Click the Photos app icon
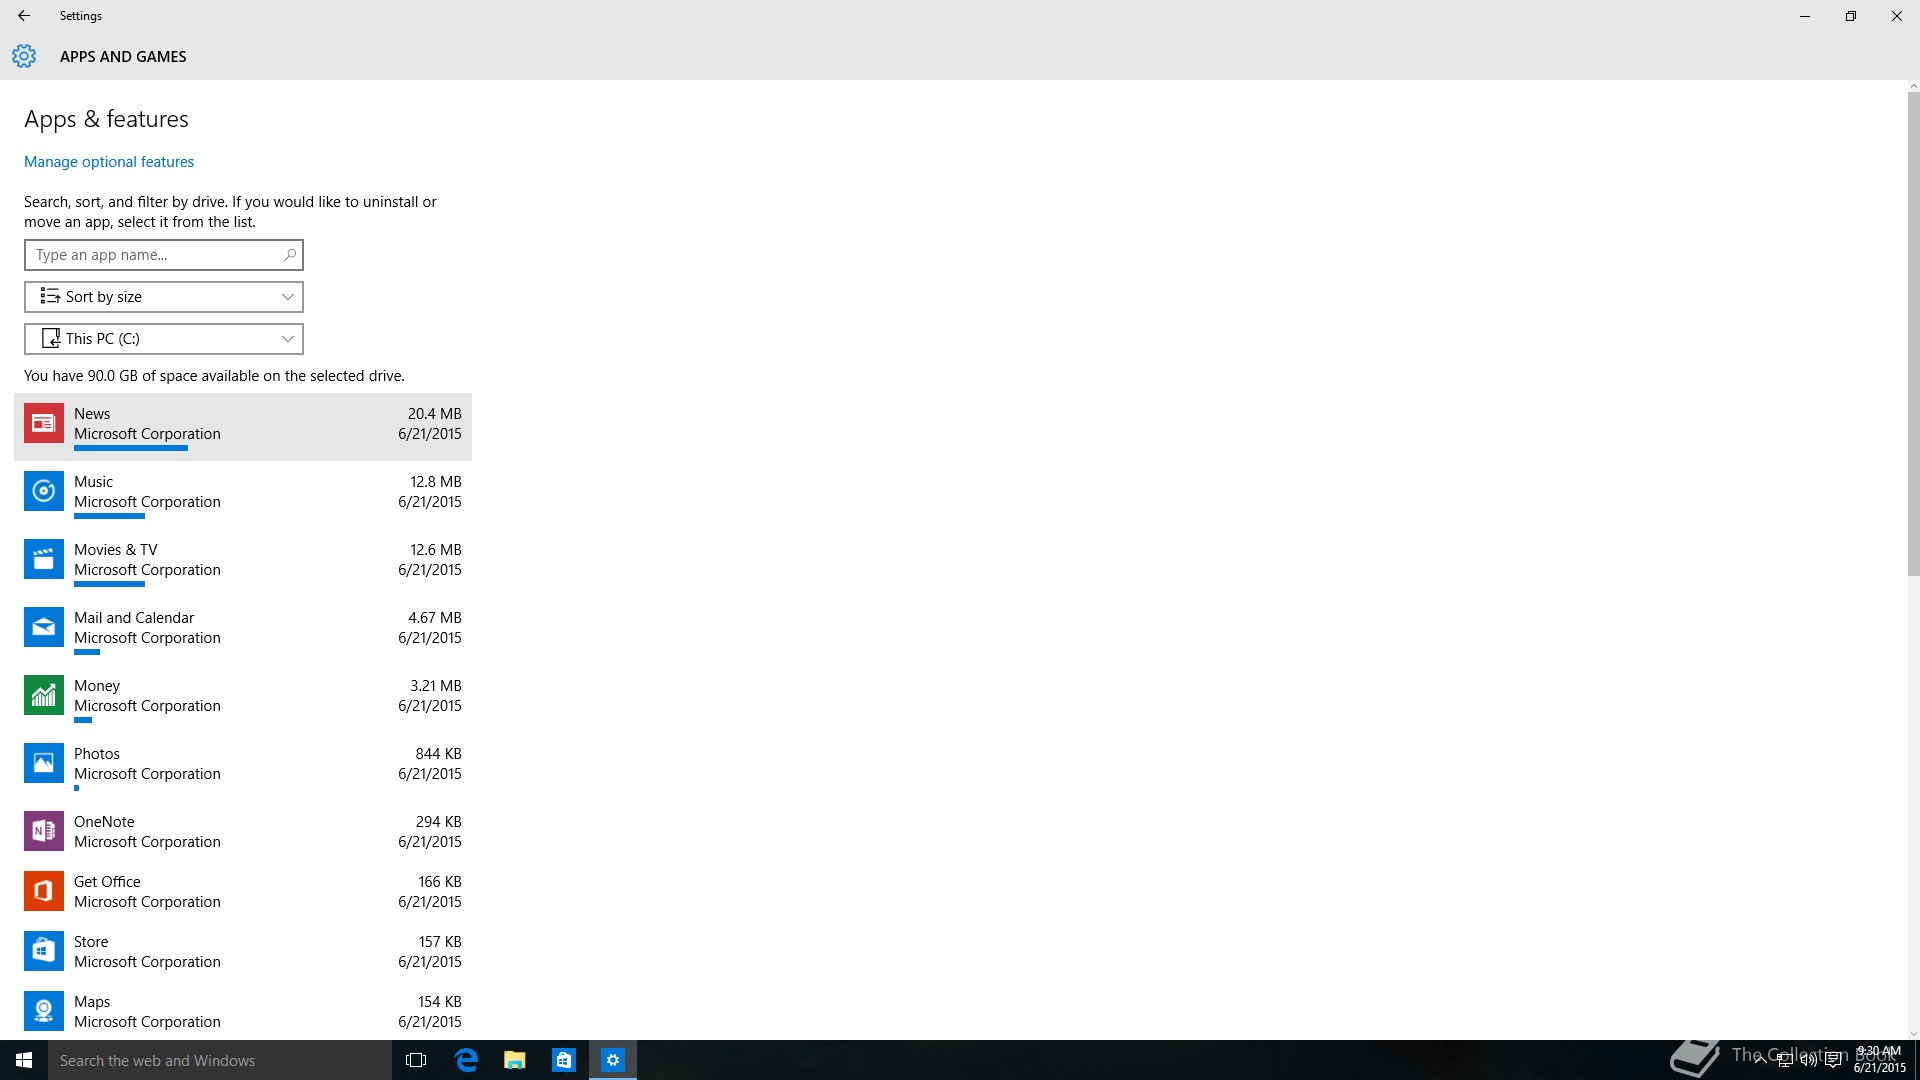This screenshot has height=1080, width=1920. tap(44, 763)
